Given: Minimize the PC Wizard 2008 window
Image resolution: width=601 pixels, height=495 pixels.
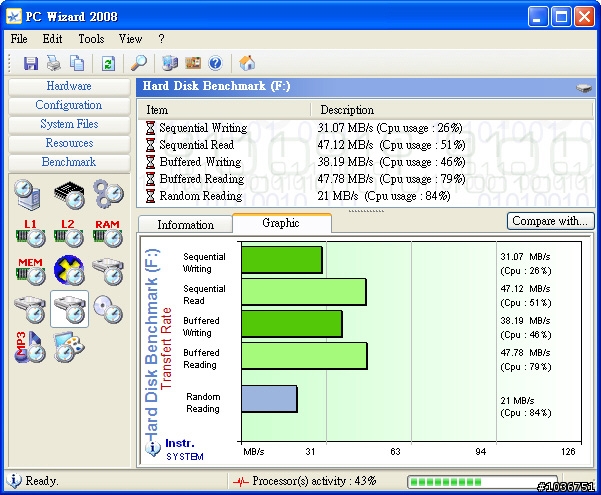Looking at the screenshot, I should (x=537, y=16).
